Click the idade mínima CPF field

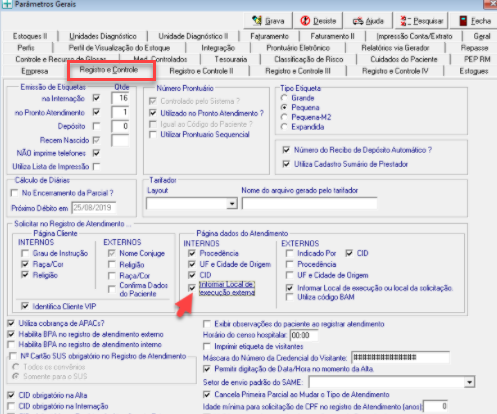pos(436,406)
